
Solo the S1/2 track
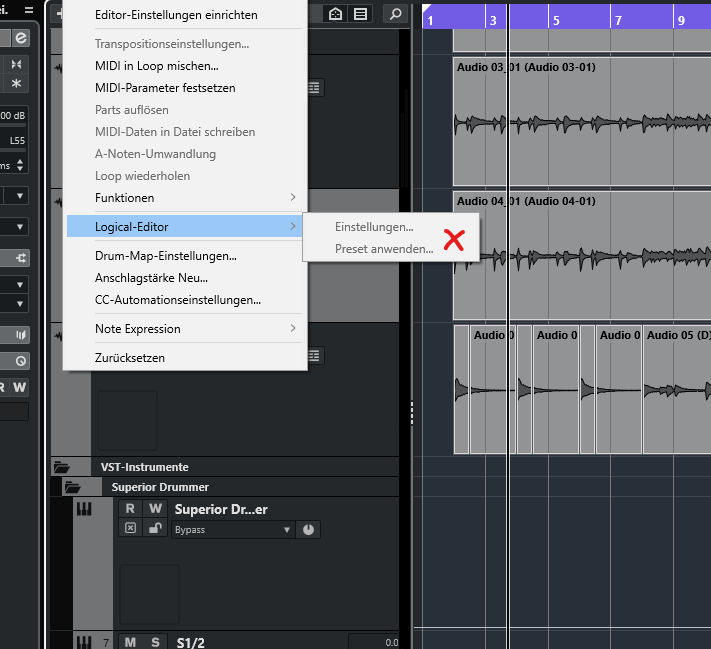pyautogui.click(x=155, y=642)
